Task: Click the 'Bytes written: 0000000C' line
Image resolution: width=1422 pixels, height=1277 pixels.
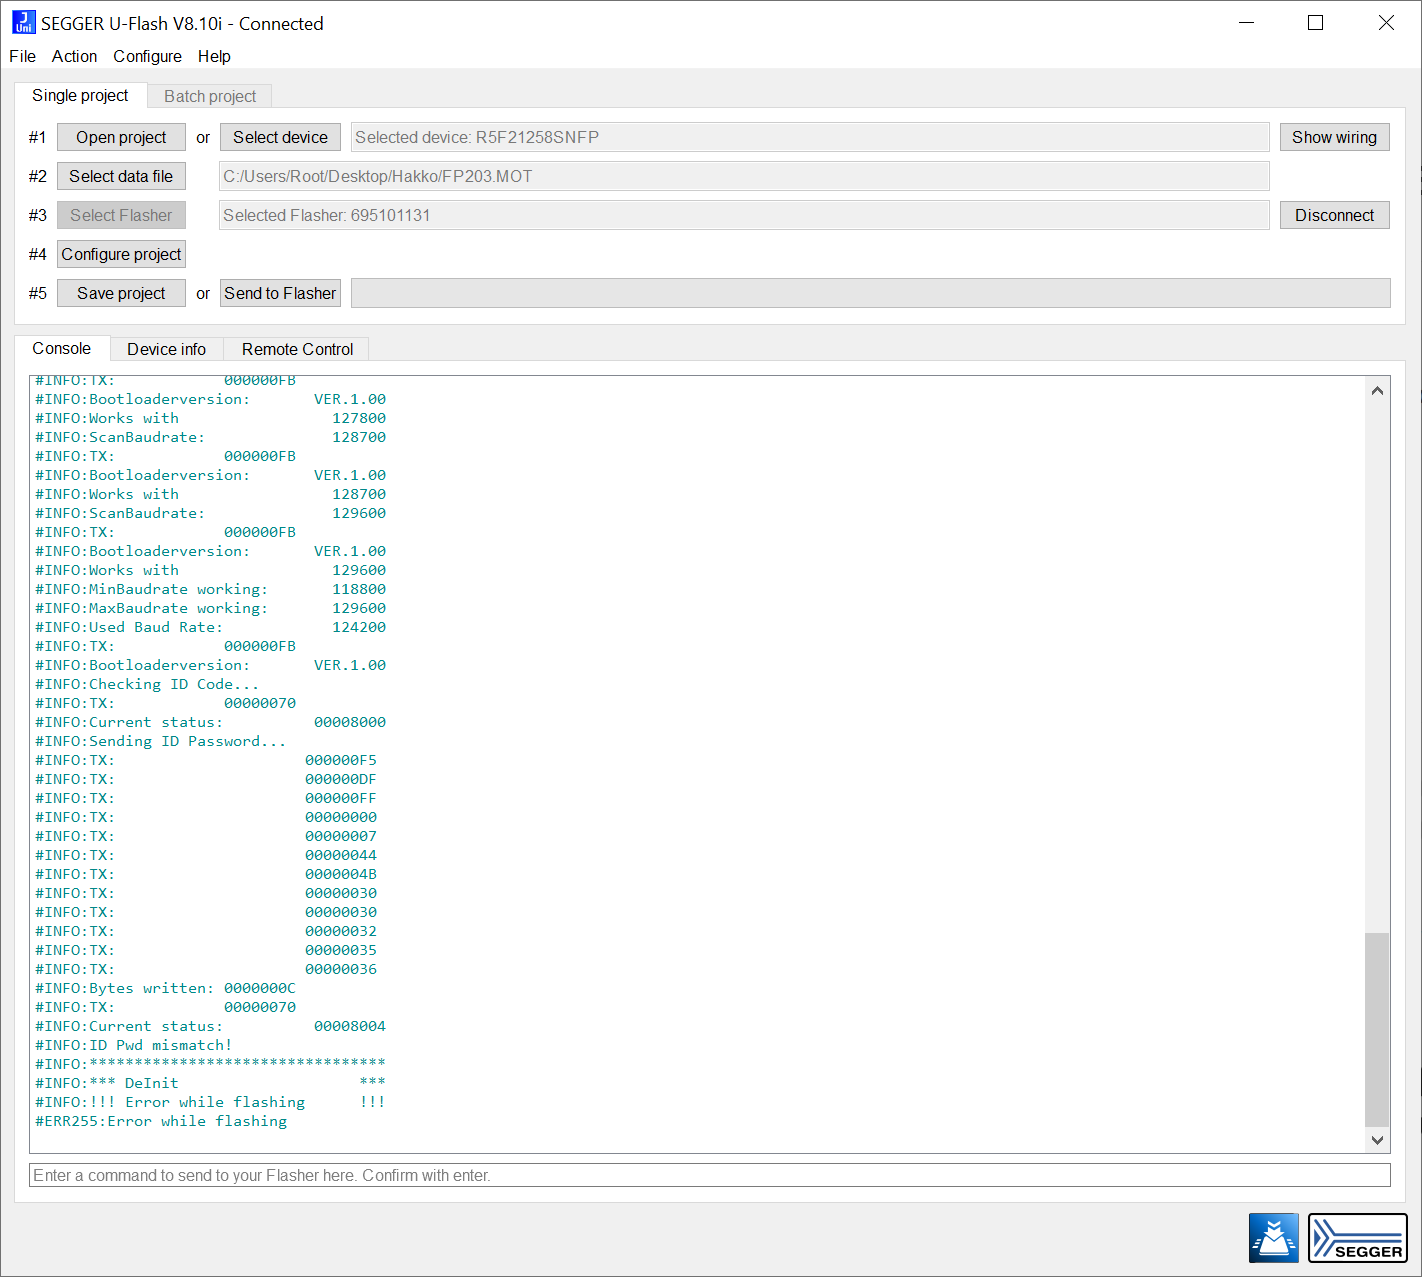Action: click(165, 988)
